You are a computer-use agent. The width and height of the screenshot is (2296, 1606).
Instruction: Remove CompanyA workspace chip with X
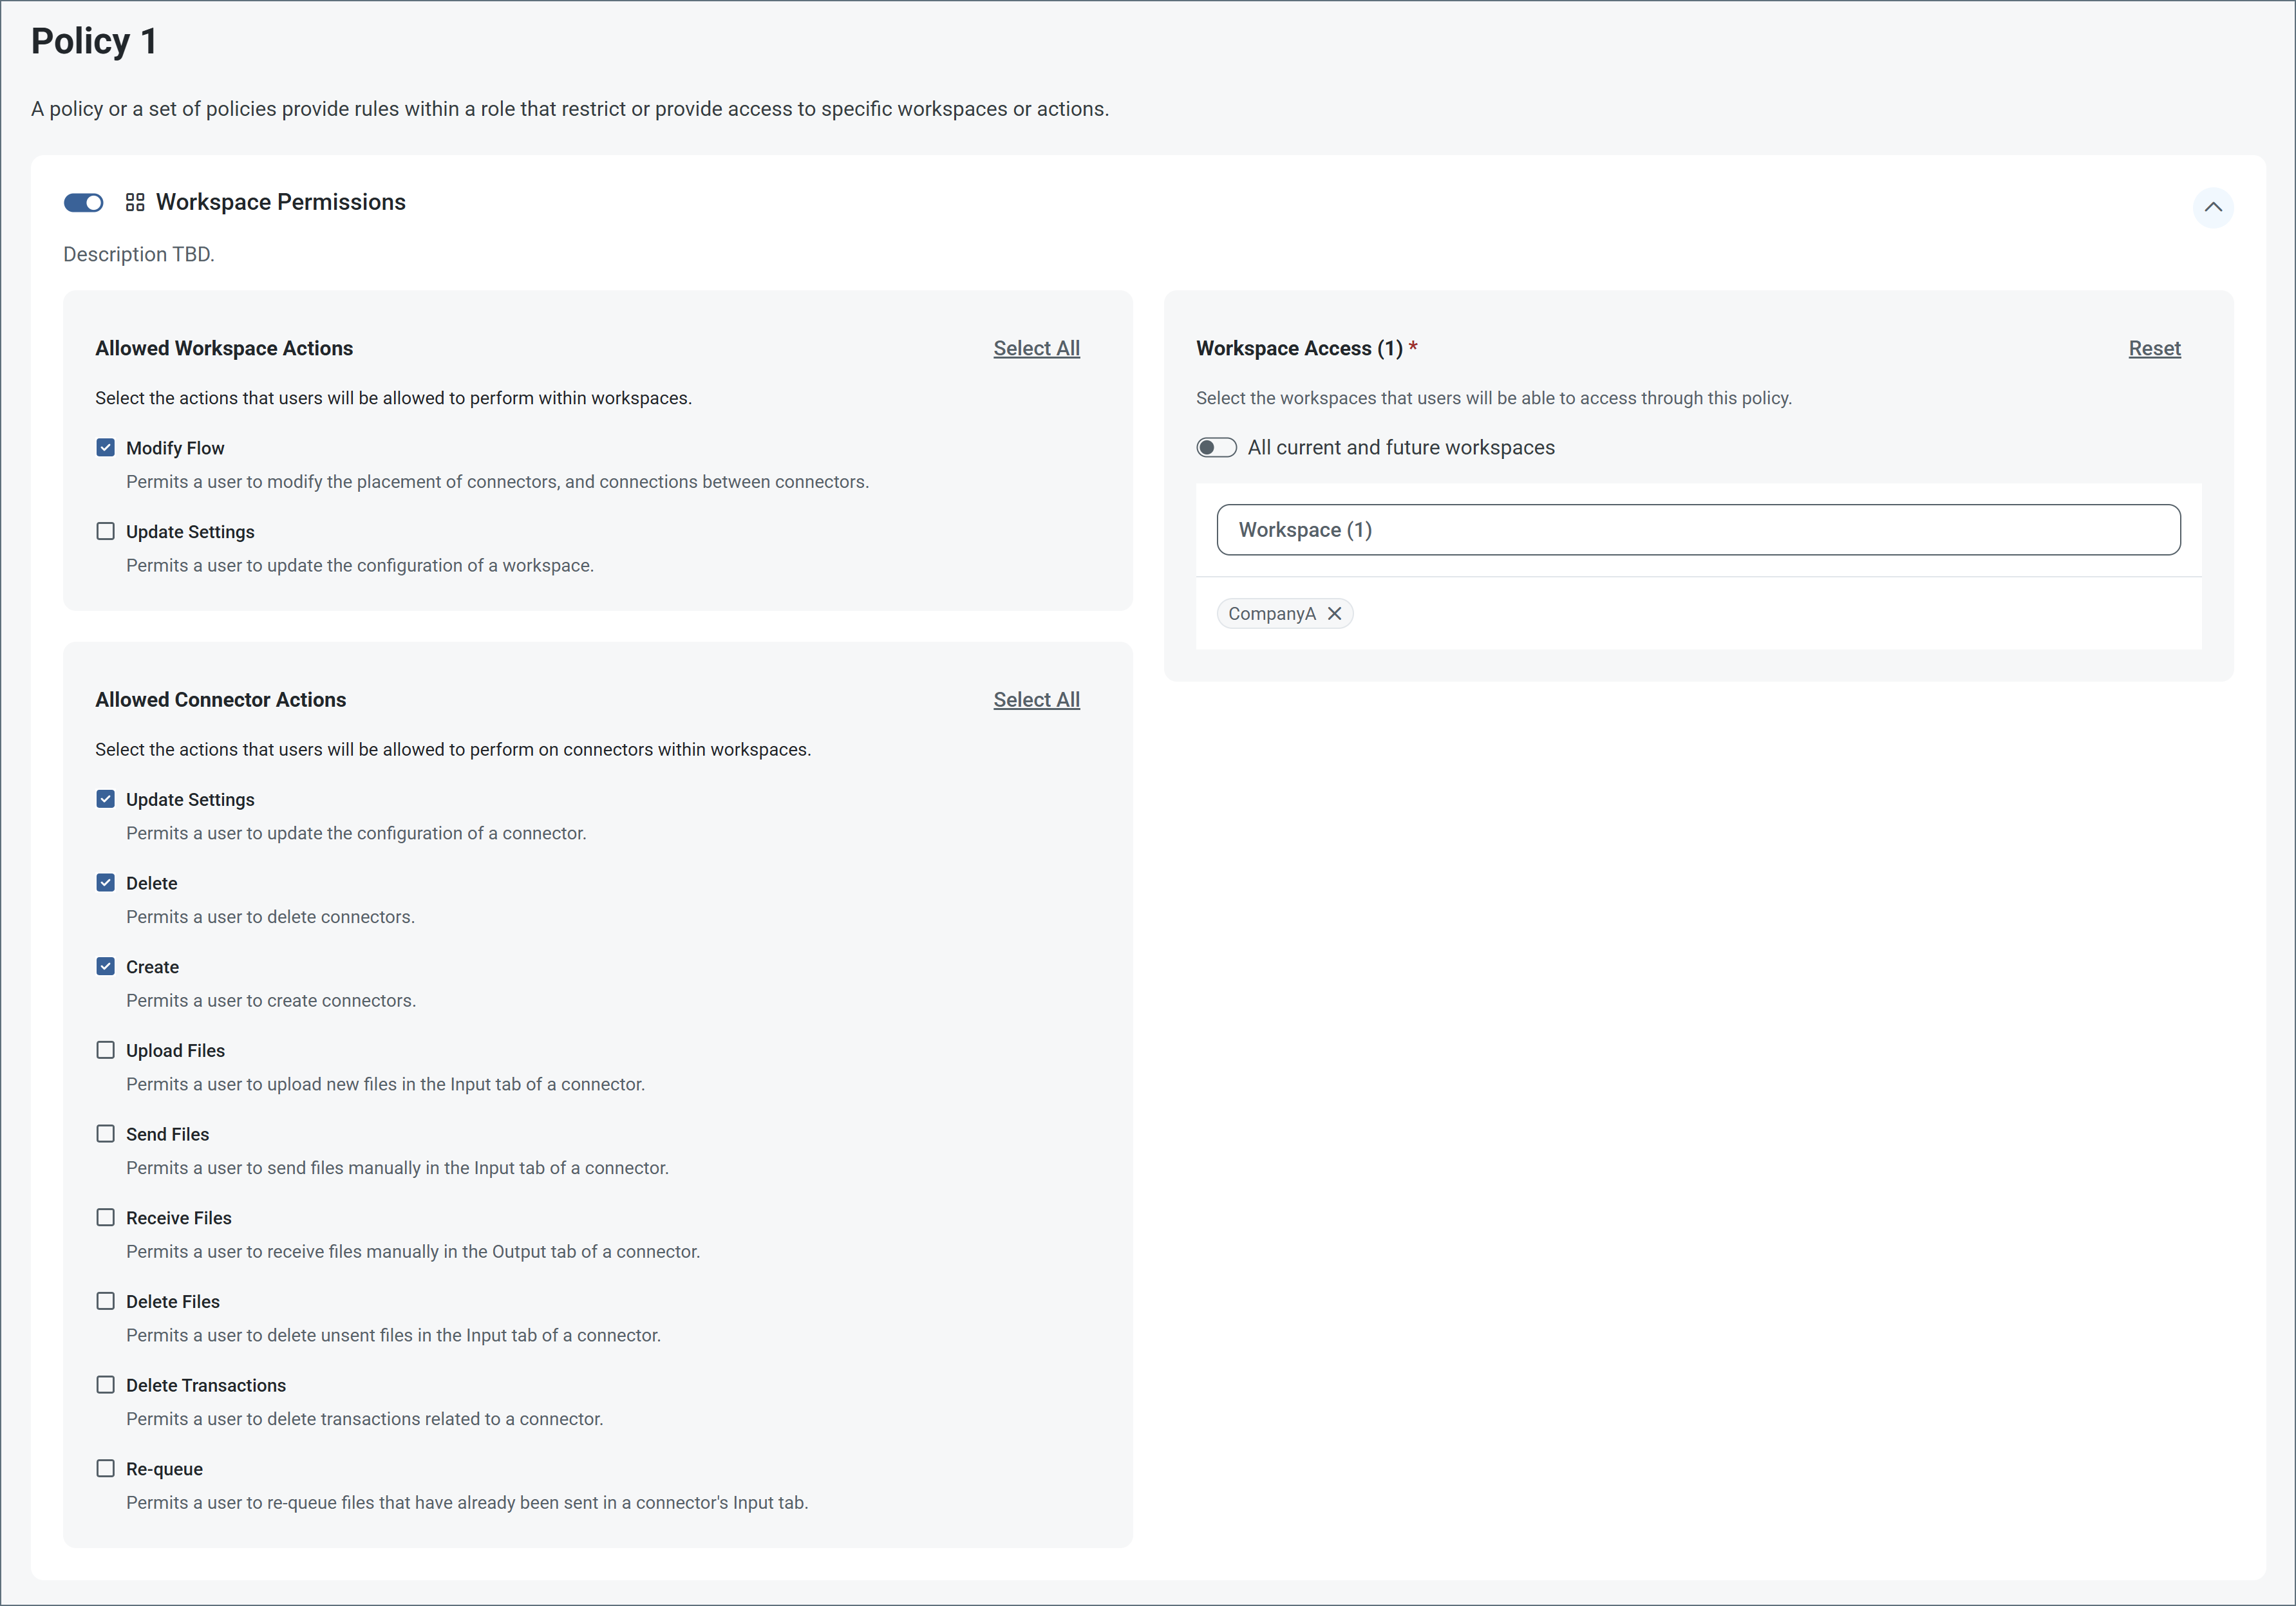(1334, 613)
